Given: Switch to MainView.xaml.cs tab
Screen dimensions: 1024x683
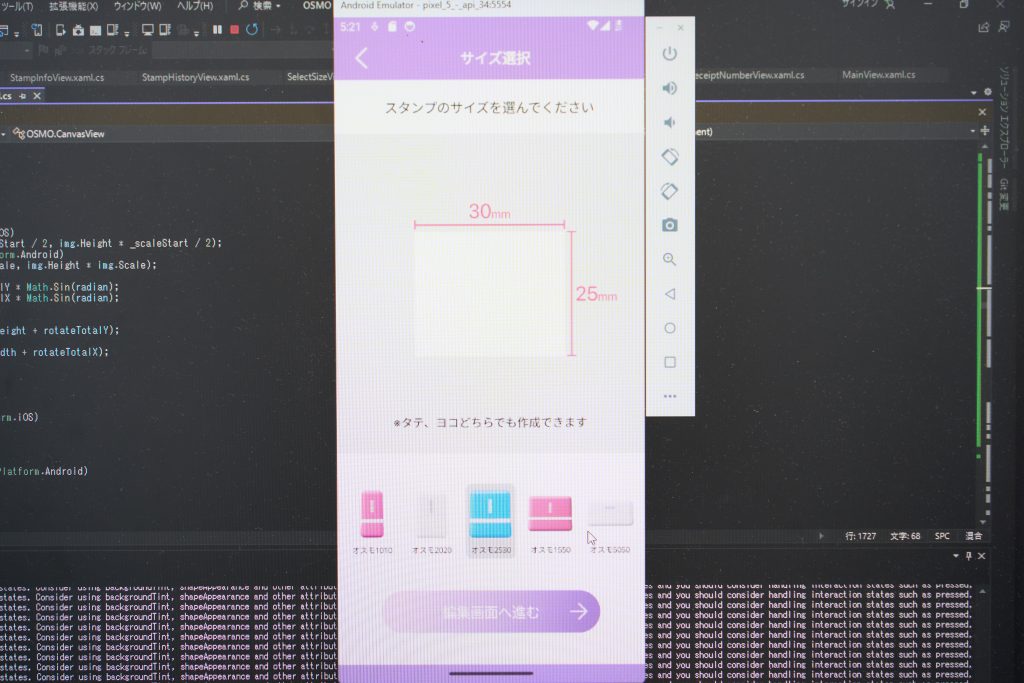Looking at the screenshot, I should (878, 74).
